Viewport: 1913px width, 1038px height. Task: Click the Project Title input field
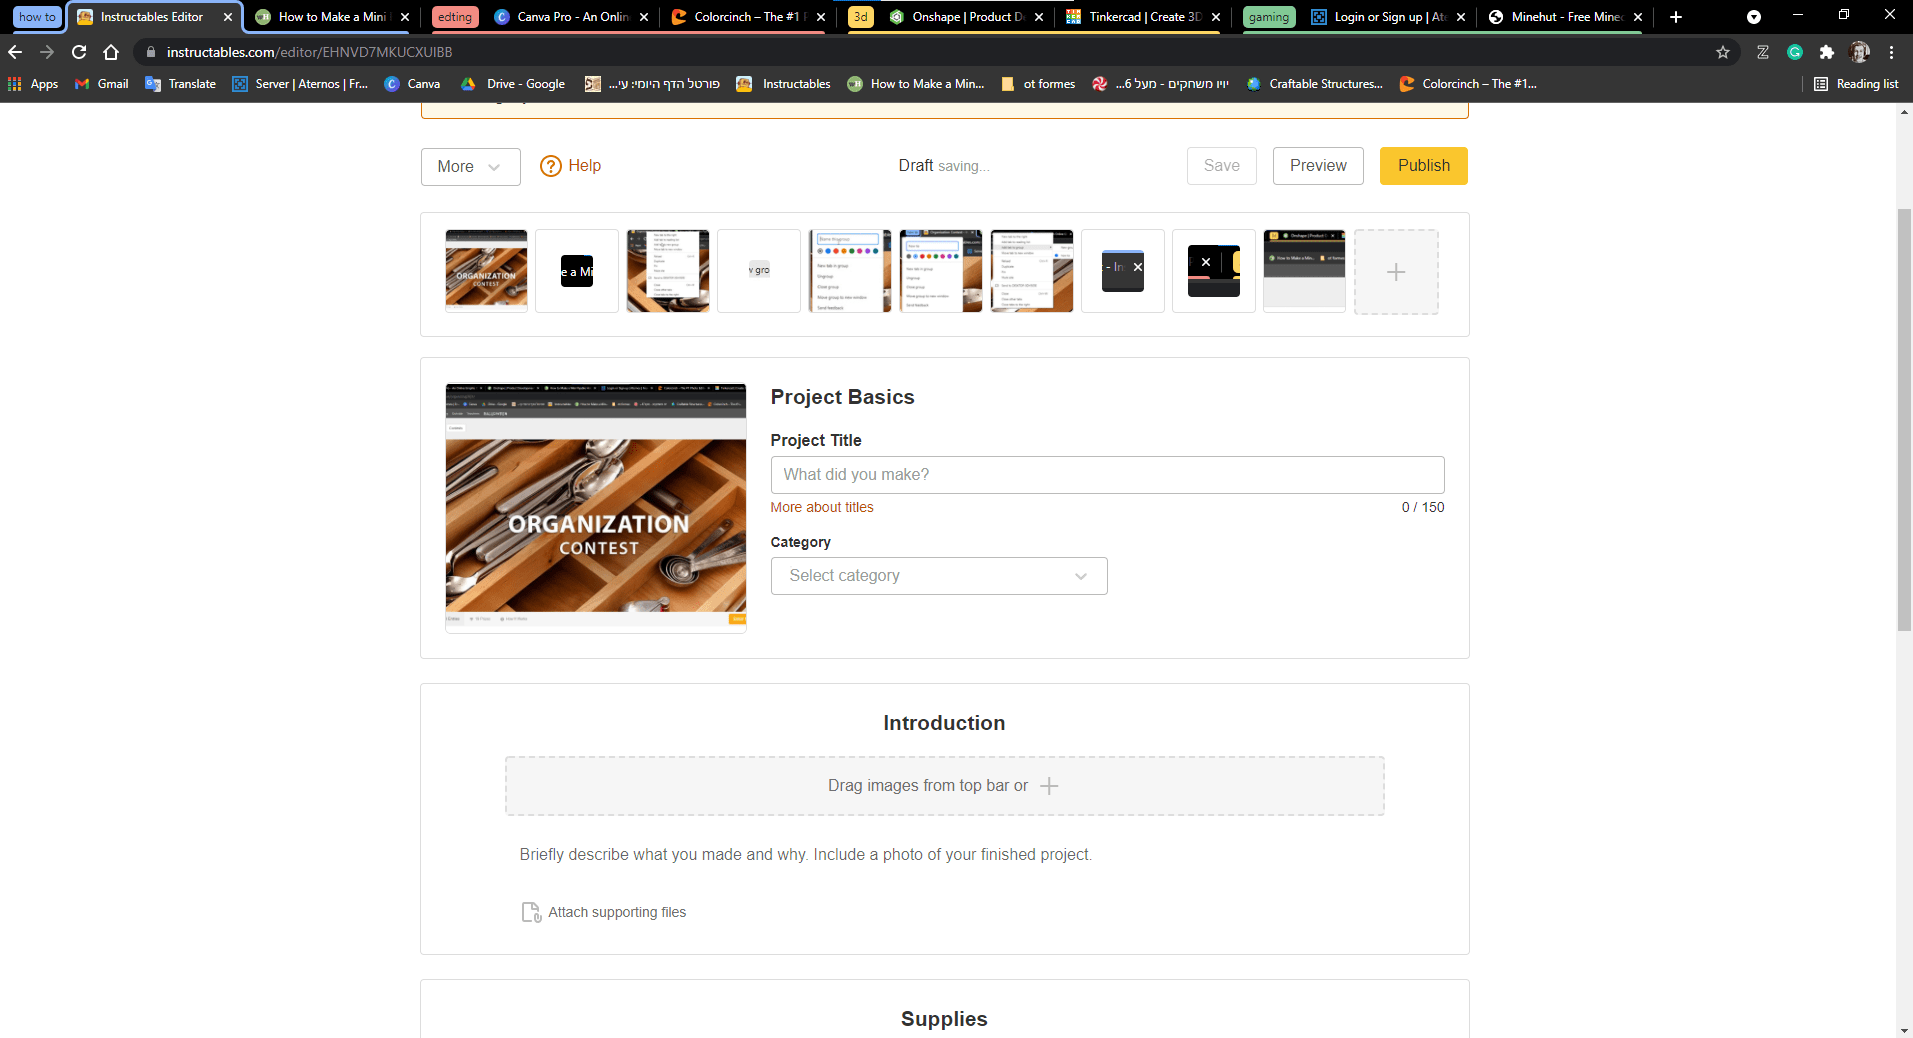pos(1106,474)
